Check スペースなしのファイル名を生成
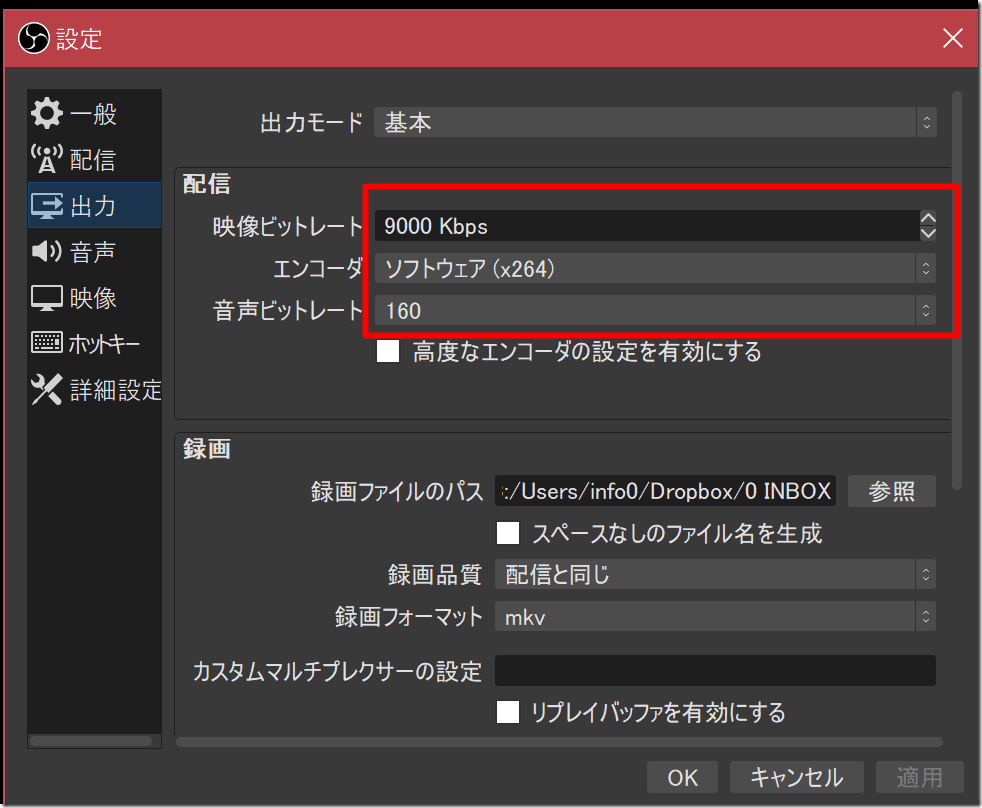This screenshot has width=982, height=808. tap(508, 533)
